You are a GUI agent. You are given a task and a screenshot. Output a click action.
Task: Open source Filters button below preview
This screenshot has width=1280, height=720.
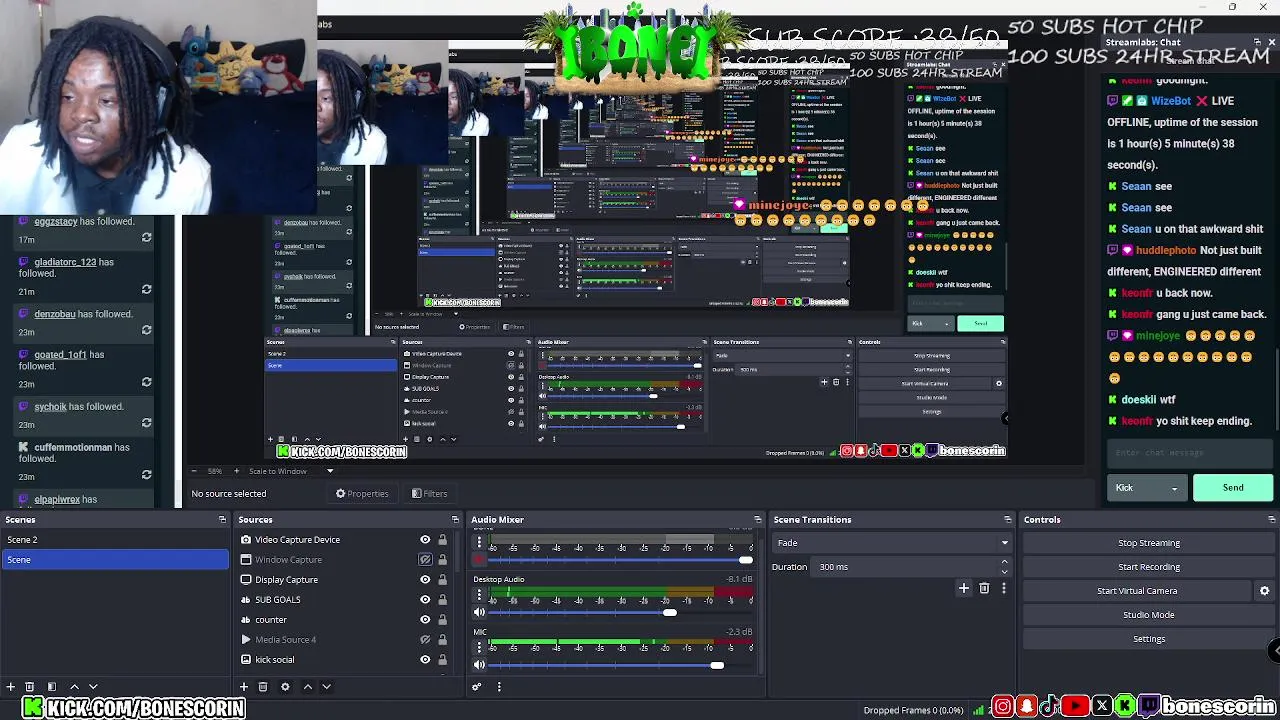pyautogui.click(x=429, y=493)
